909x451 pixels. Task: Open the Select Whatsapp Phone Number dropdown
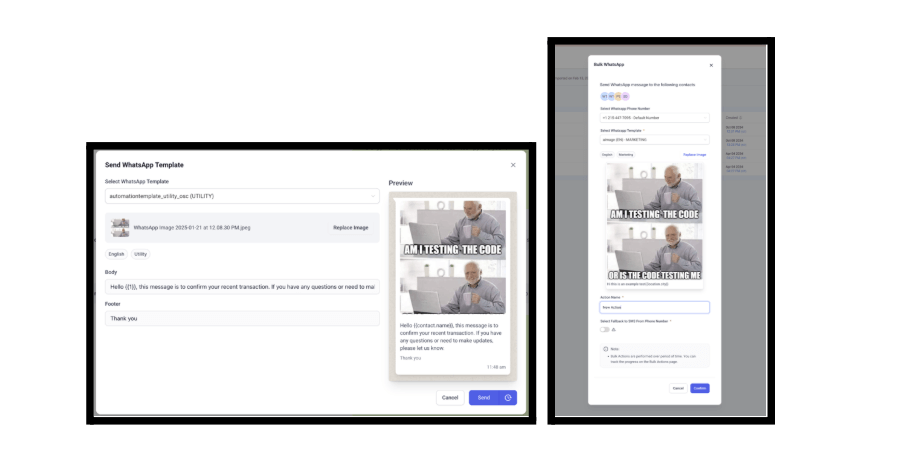655,118
